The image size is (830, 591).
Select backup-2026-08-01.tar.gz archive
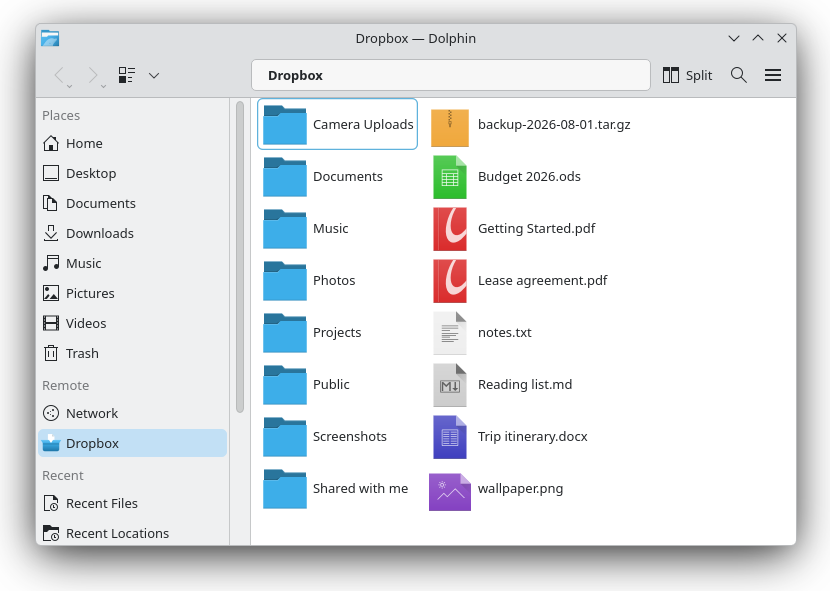(x=530, y=124)
